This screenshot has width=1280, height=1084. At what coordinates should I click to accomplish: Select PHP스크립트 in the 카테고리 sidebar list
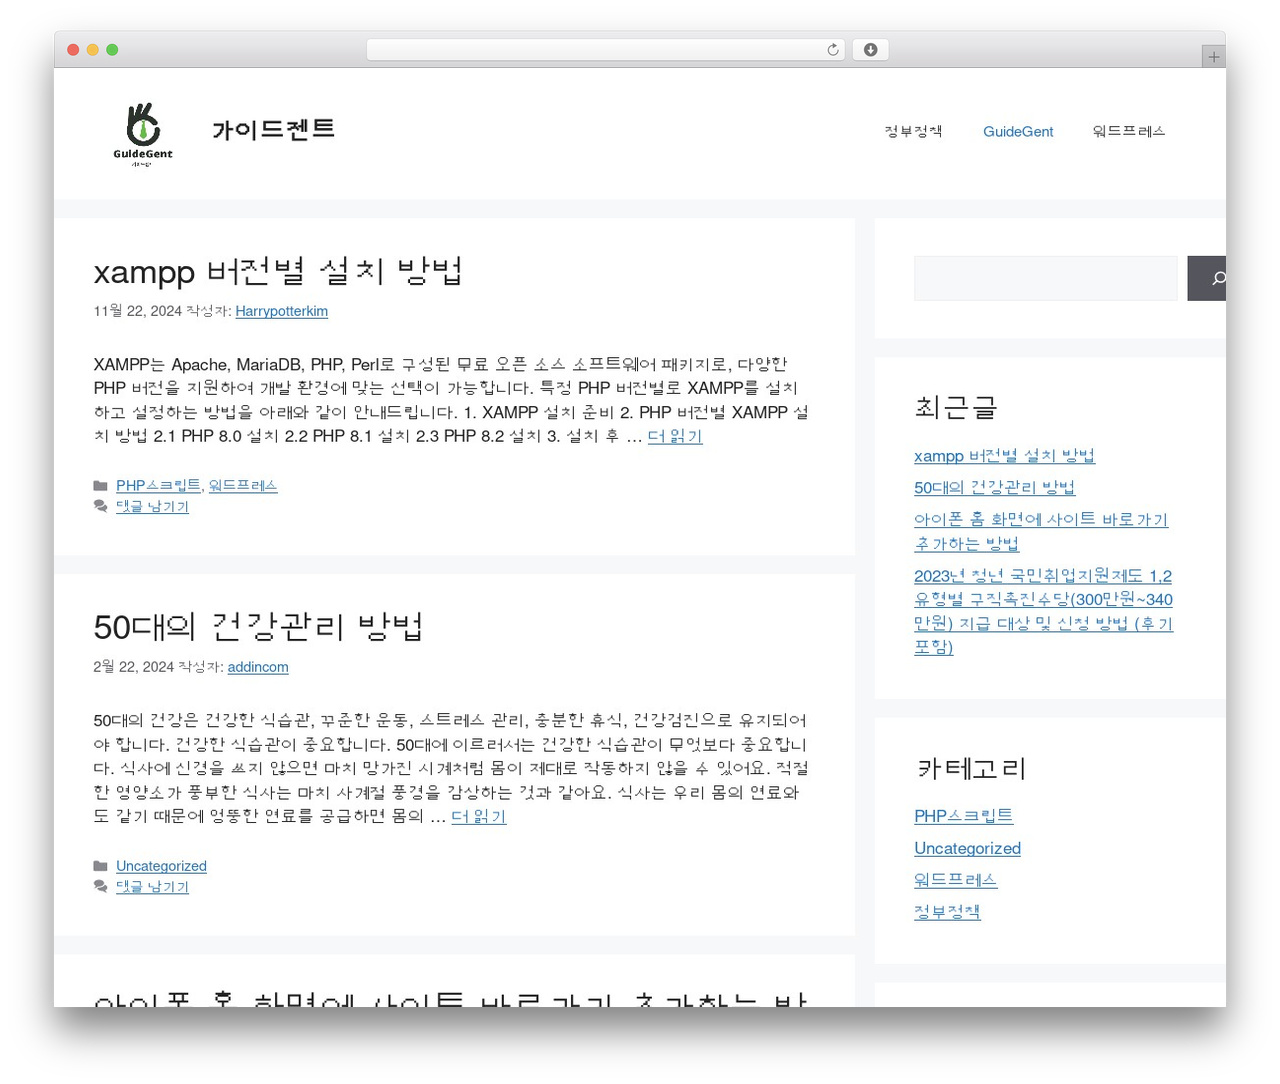tap(963, 816)
